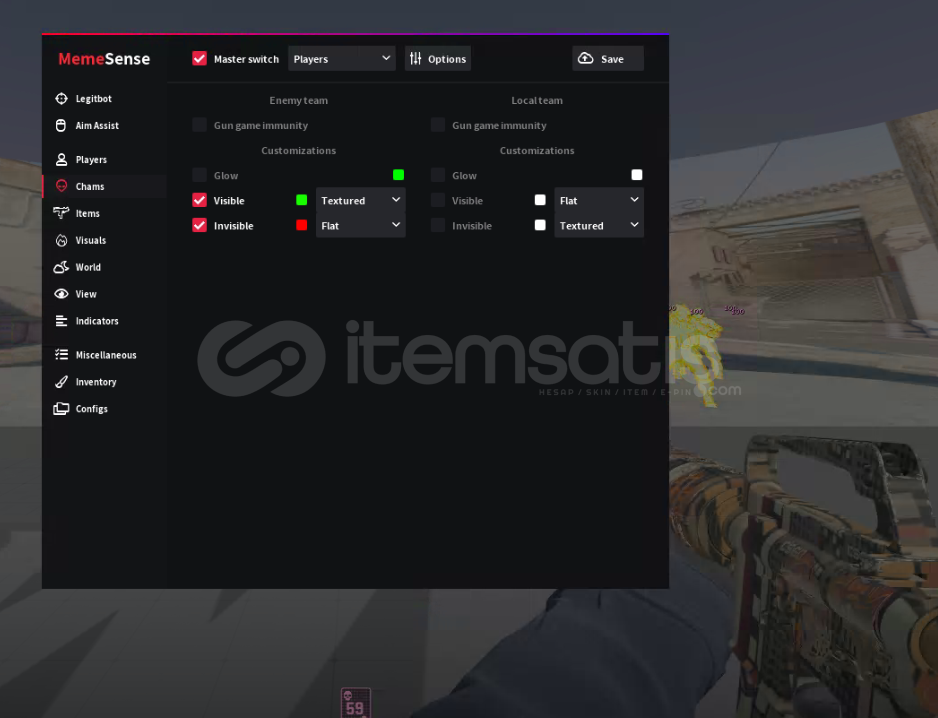Click the Options button

click(438, 59)
